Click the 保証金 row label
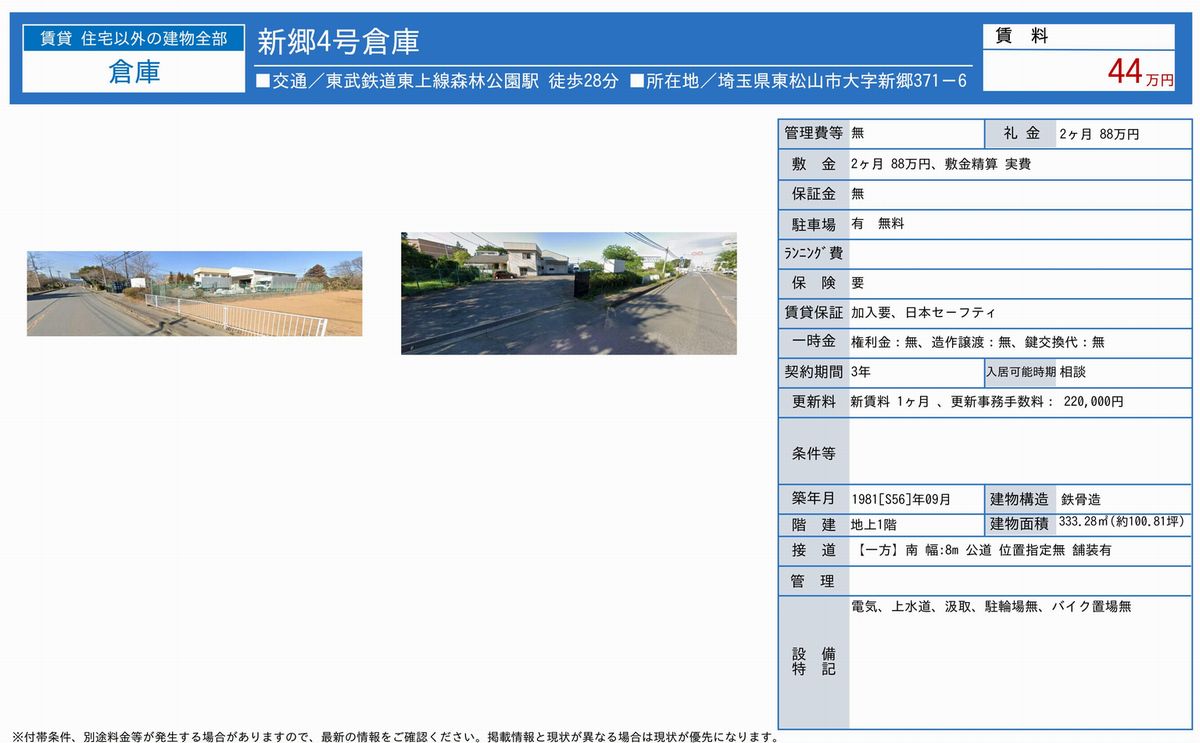 pyautogui.click(x=813, y=194)
